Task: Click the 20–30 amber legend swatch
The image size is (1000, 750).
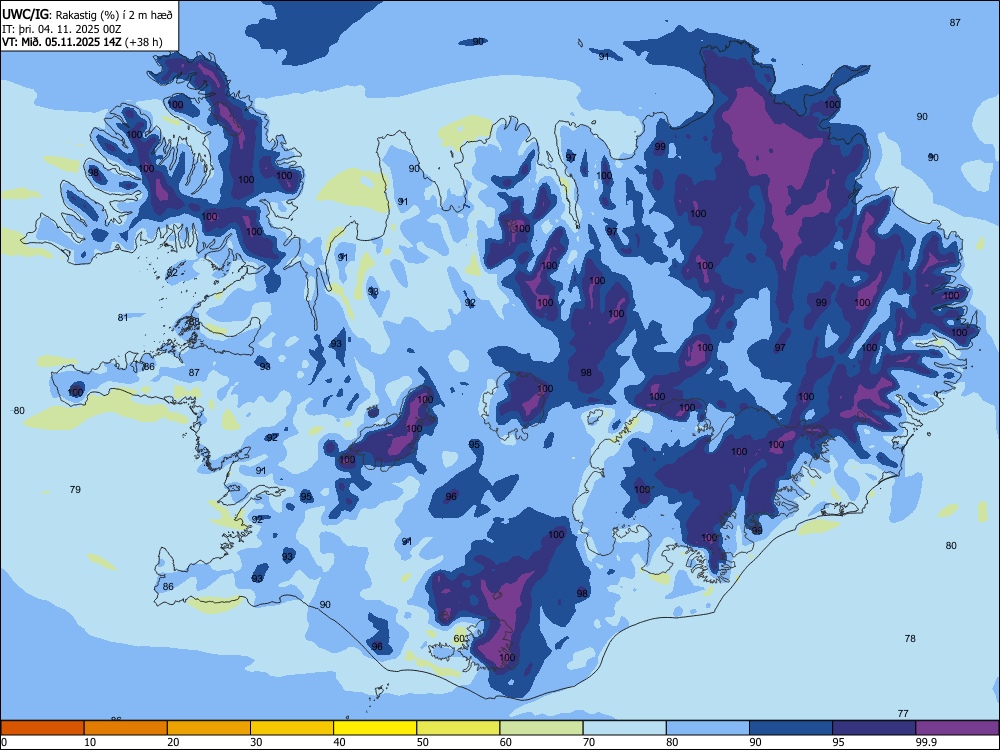Action: tap(209, 728)
